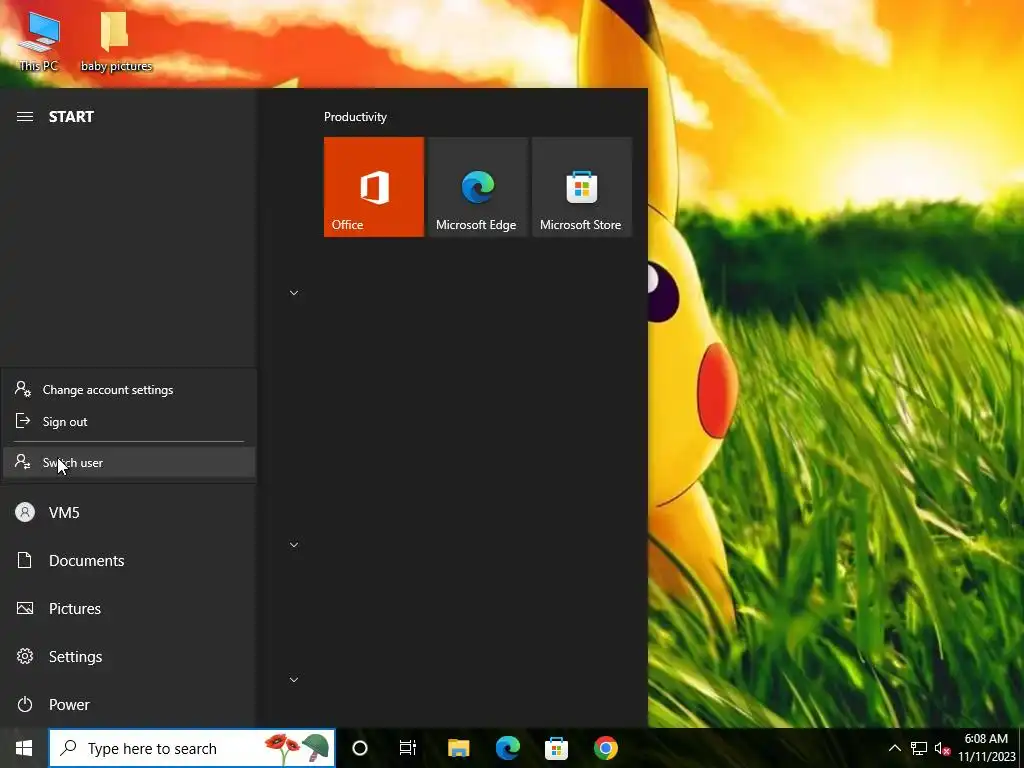Click the Type here to search box

(192, 748)
